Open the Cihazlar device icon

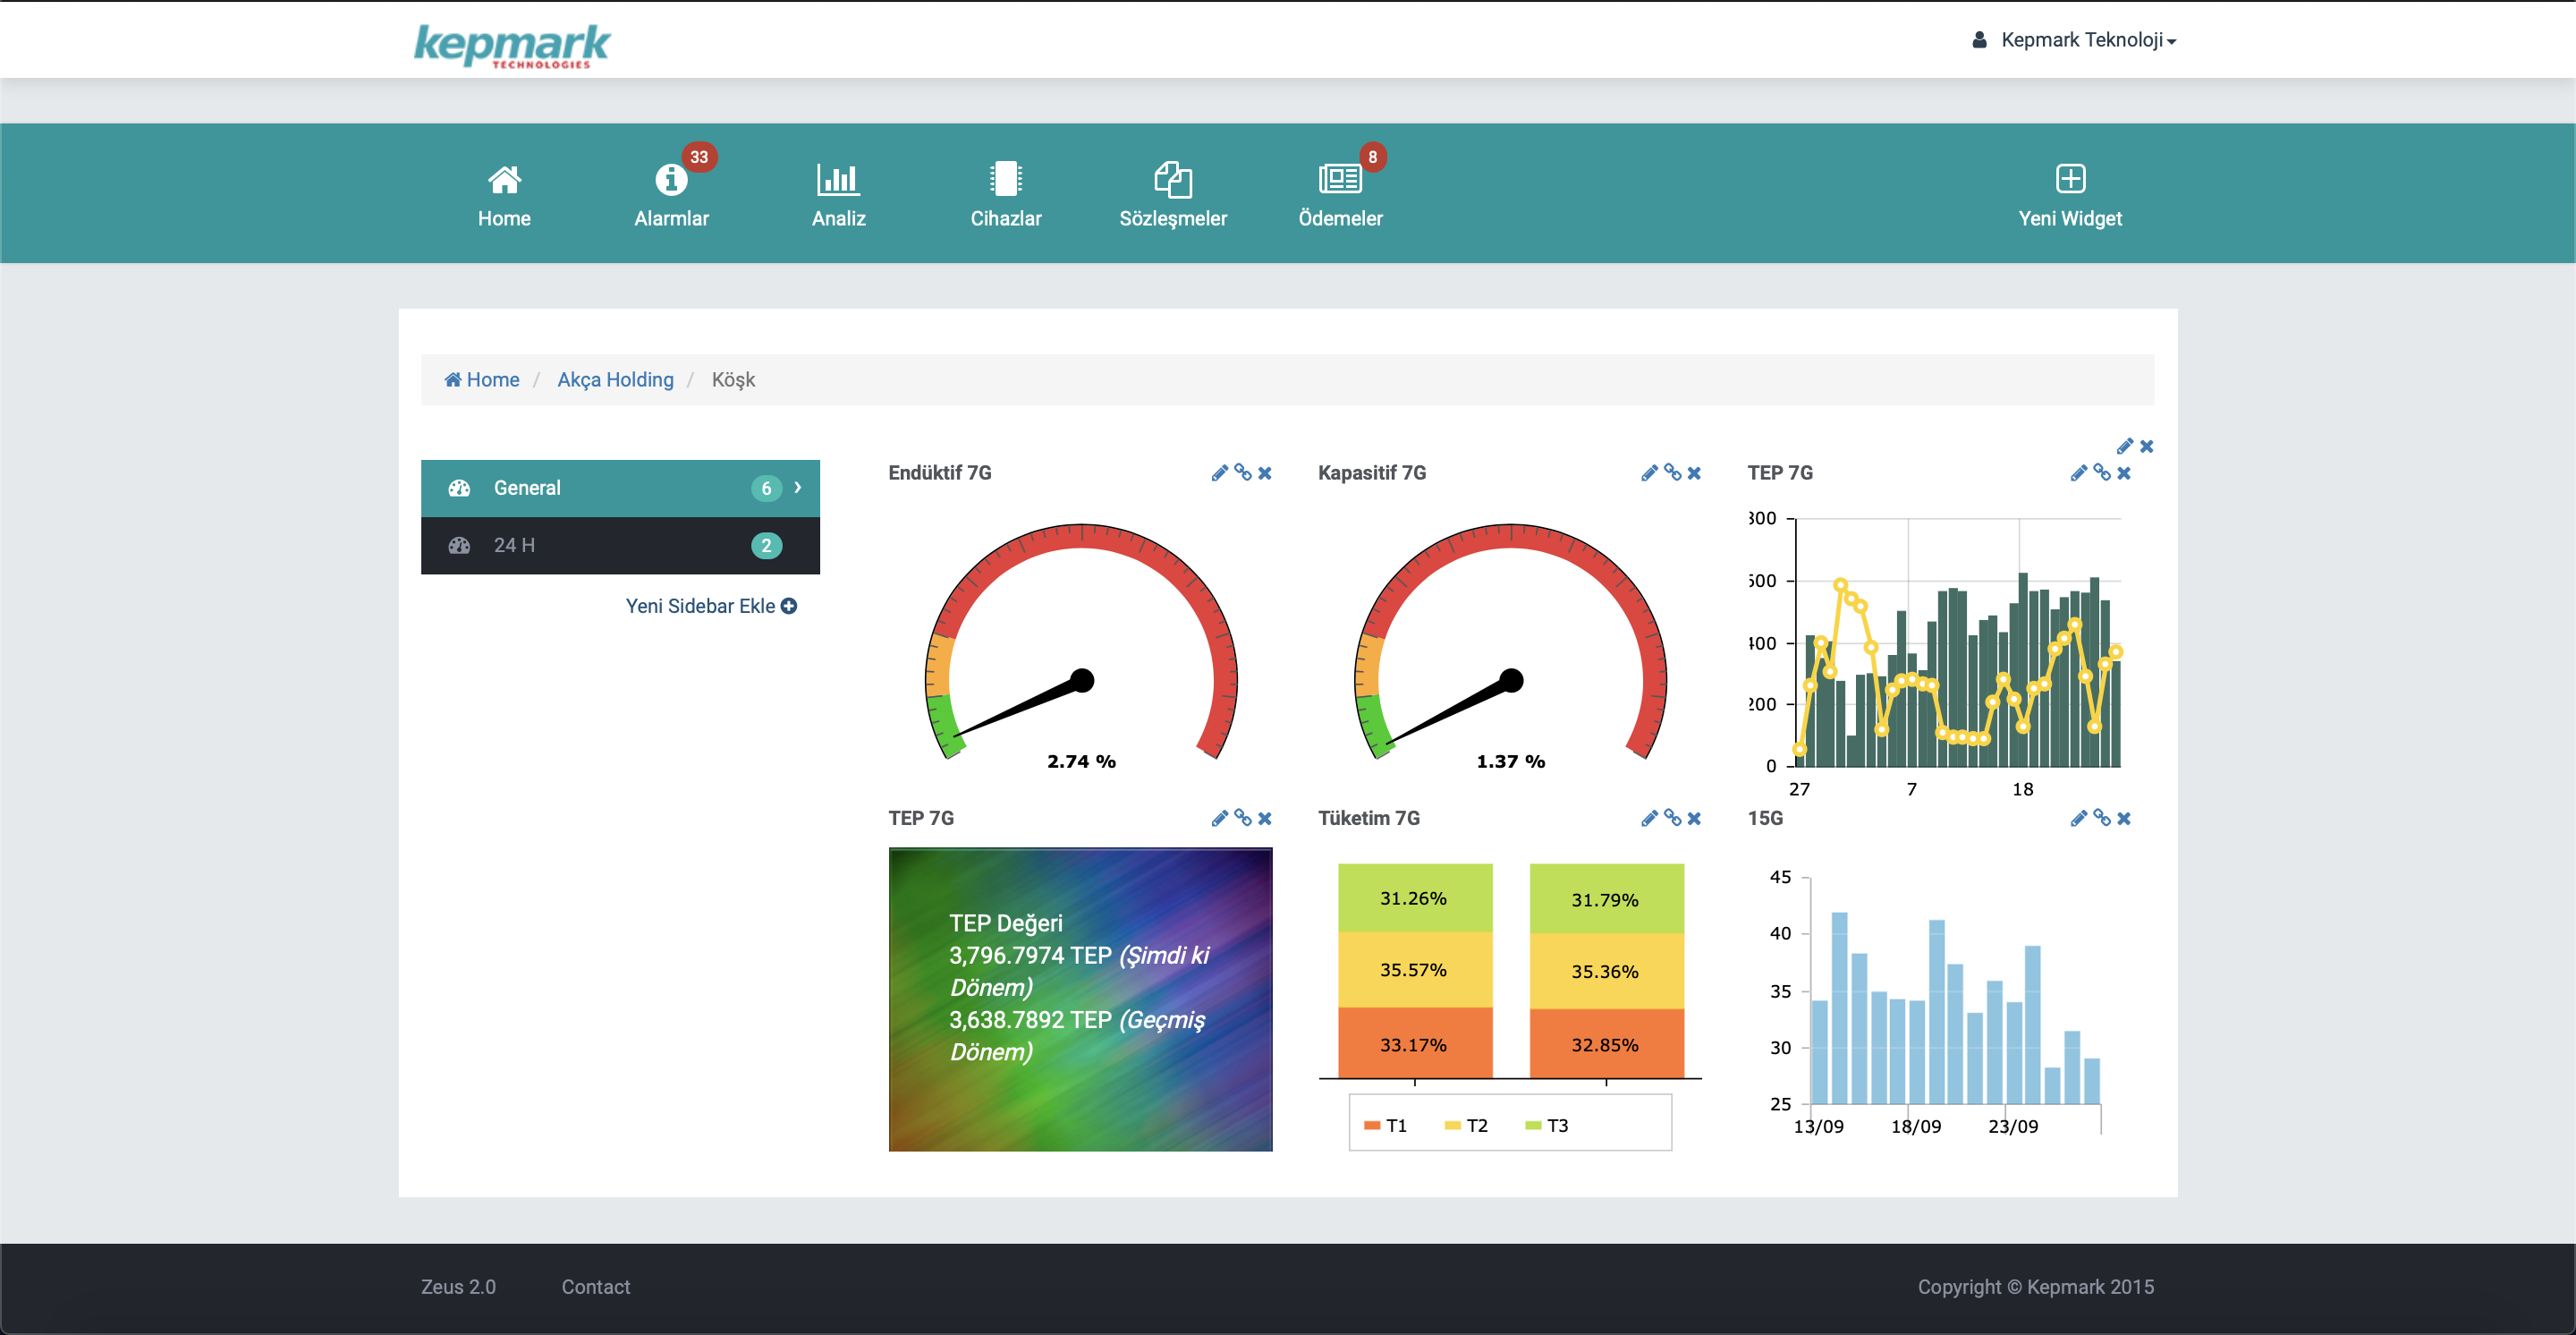(x=1005, y=180)
